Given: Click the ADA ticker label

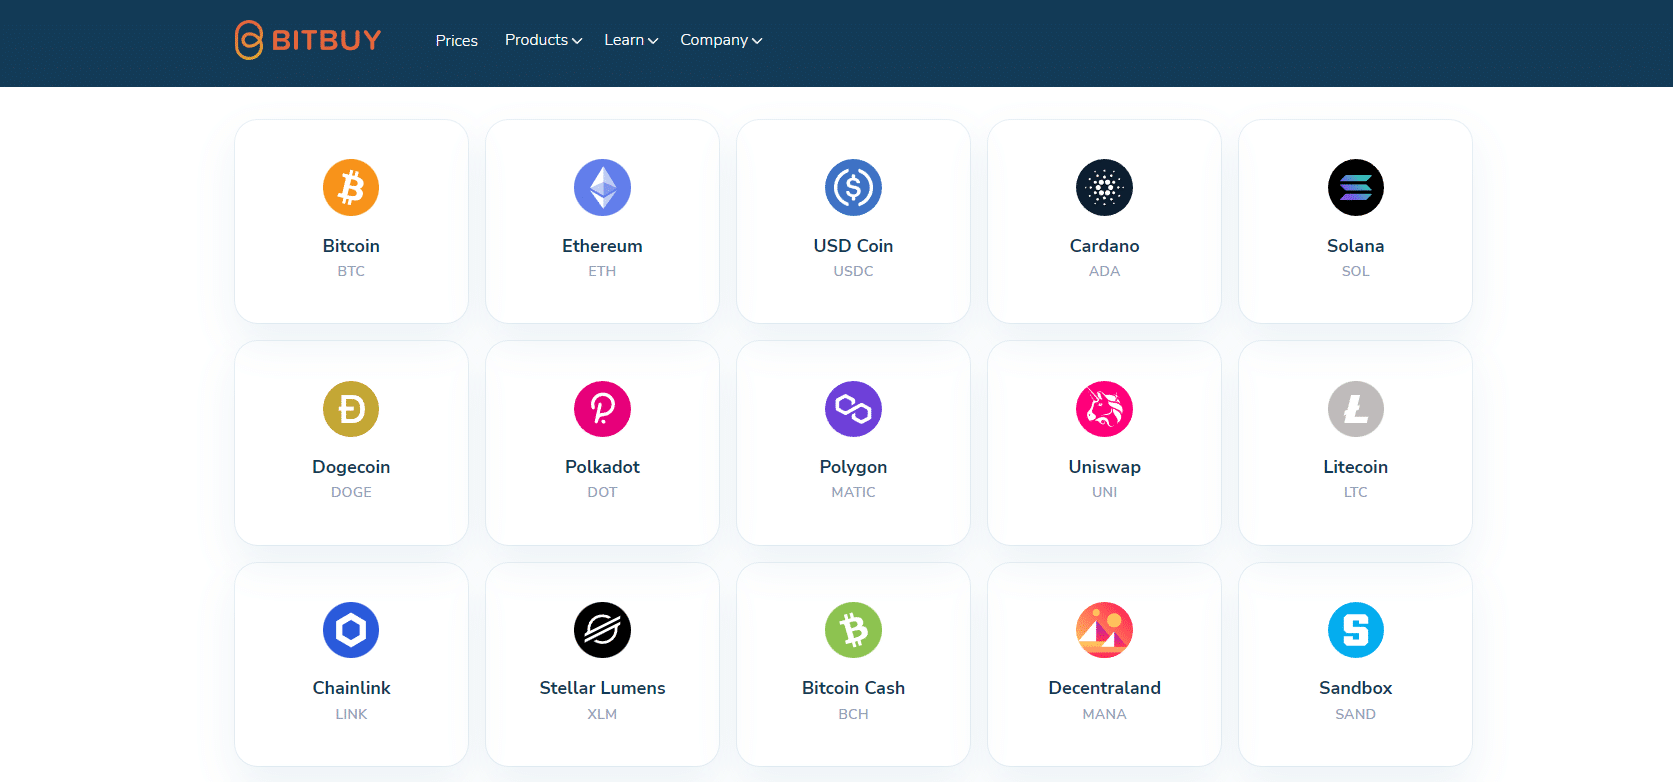Looking at the screenshot, I should [x=1104, y=271].
